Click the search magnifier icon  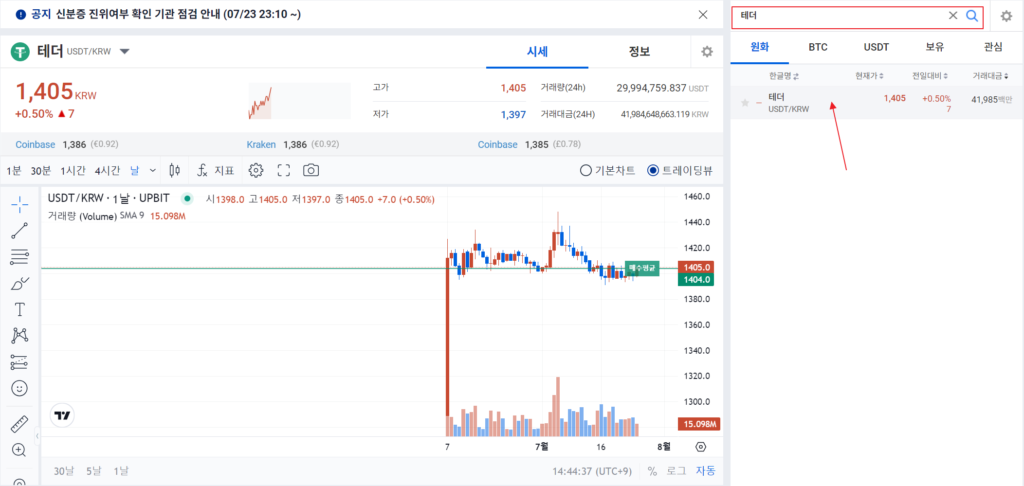coord(971,16)
